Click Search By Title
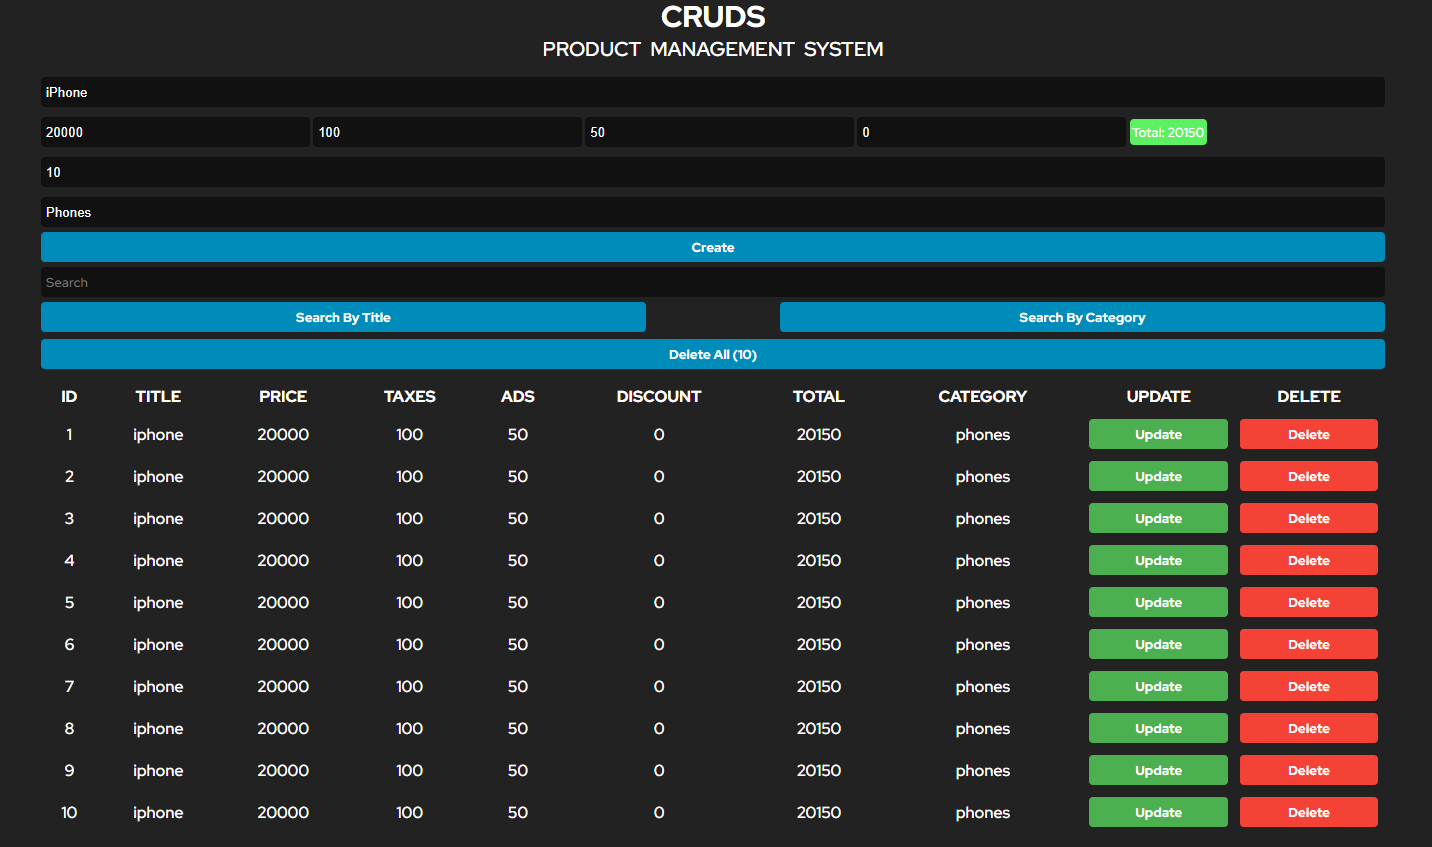1432x847 pixels. click(x=342, y=317)
